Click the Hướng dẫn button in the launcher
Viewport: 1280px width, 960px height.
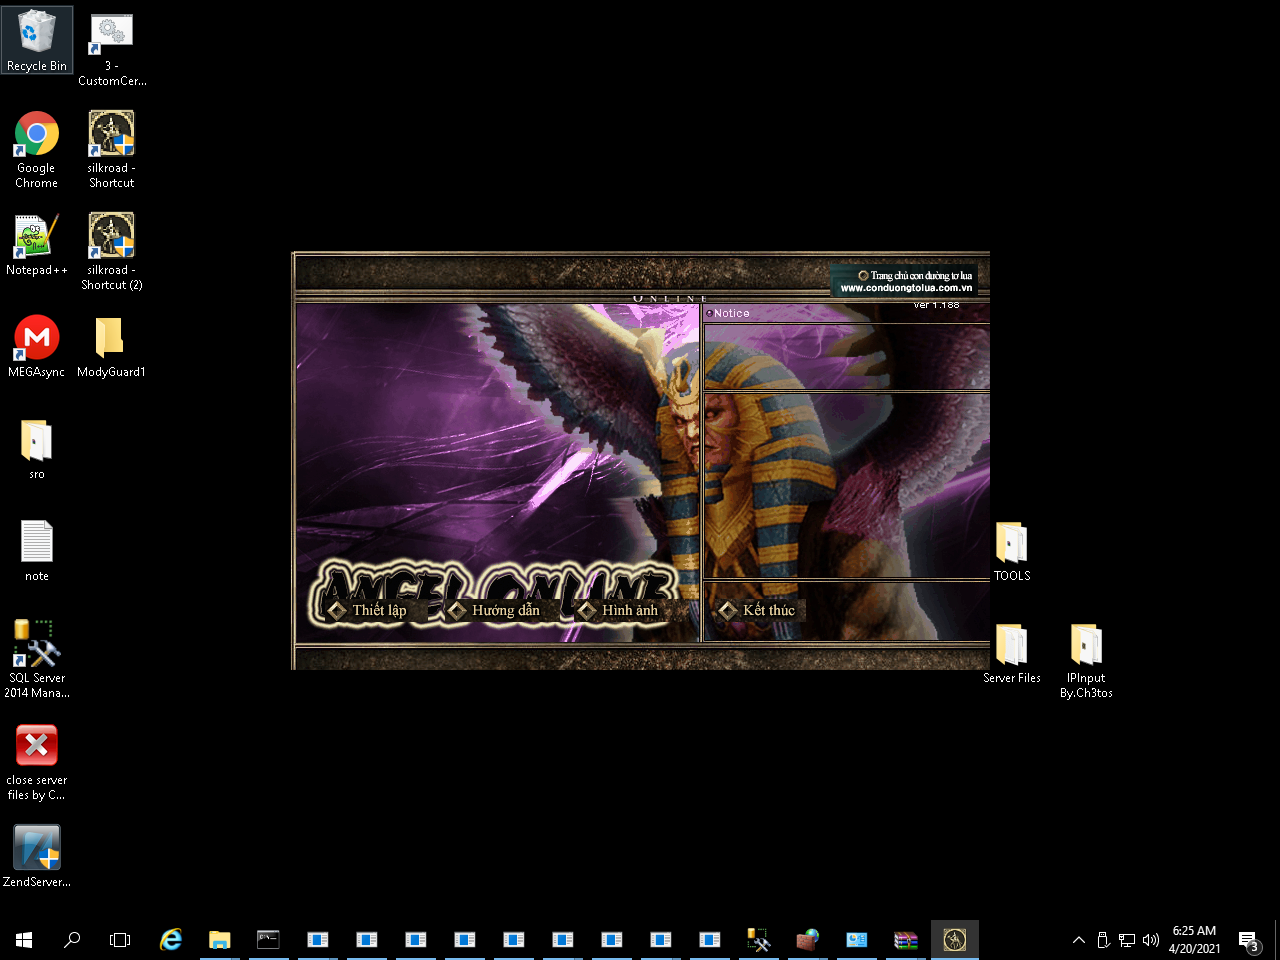[495, 610]
